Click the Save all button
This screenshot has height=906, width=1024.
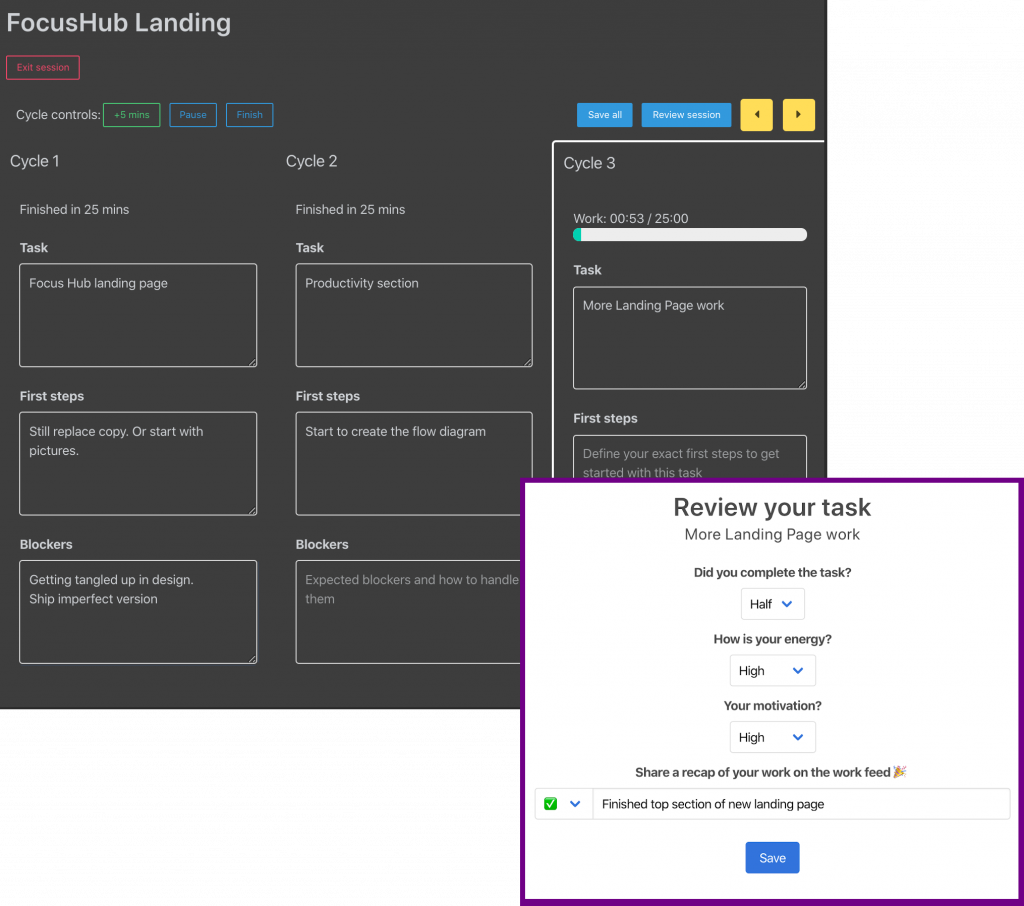[605, 115]
